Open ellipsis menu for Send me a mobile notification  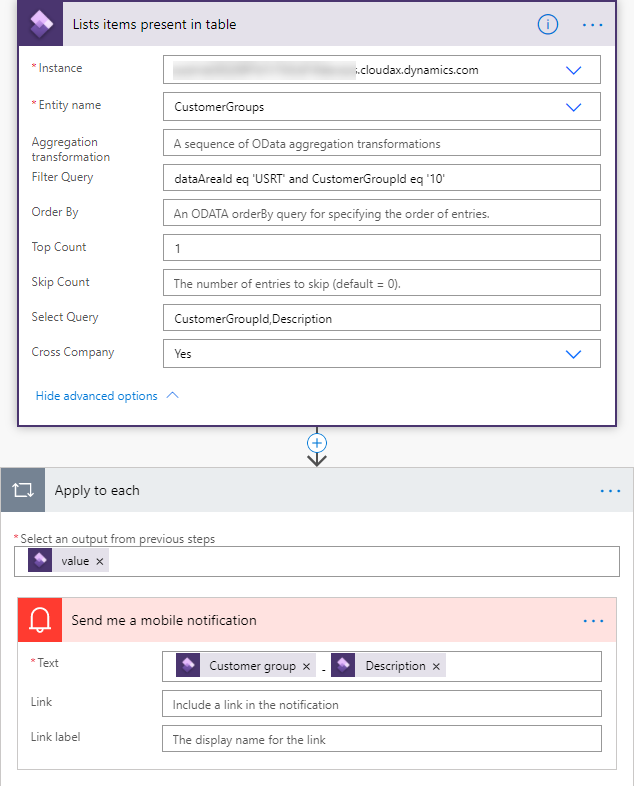593,621
